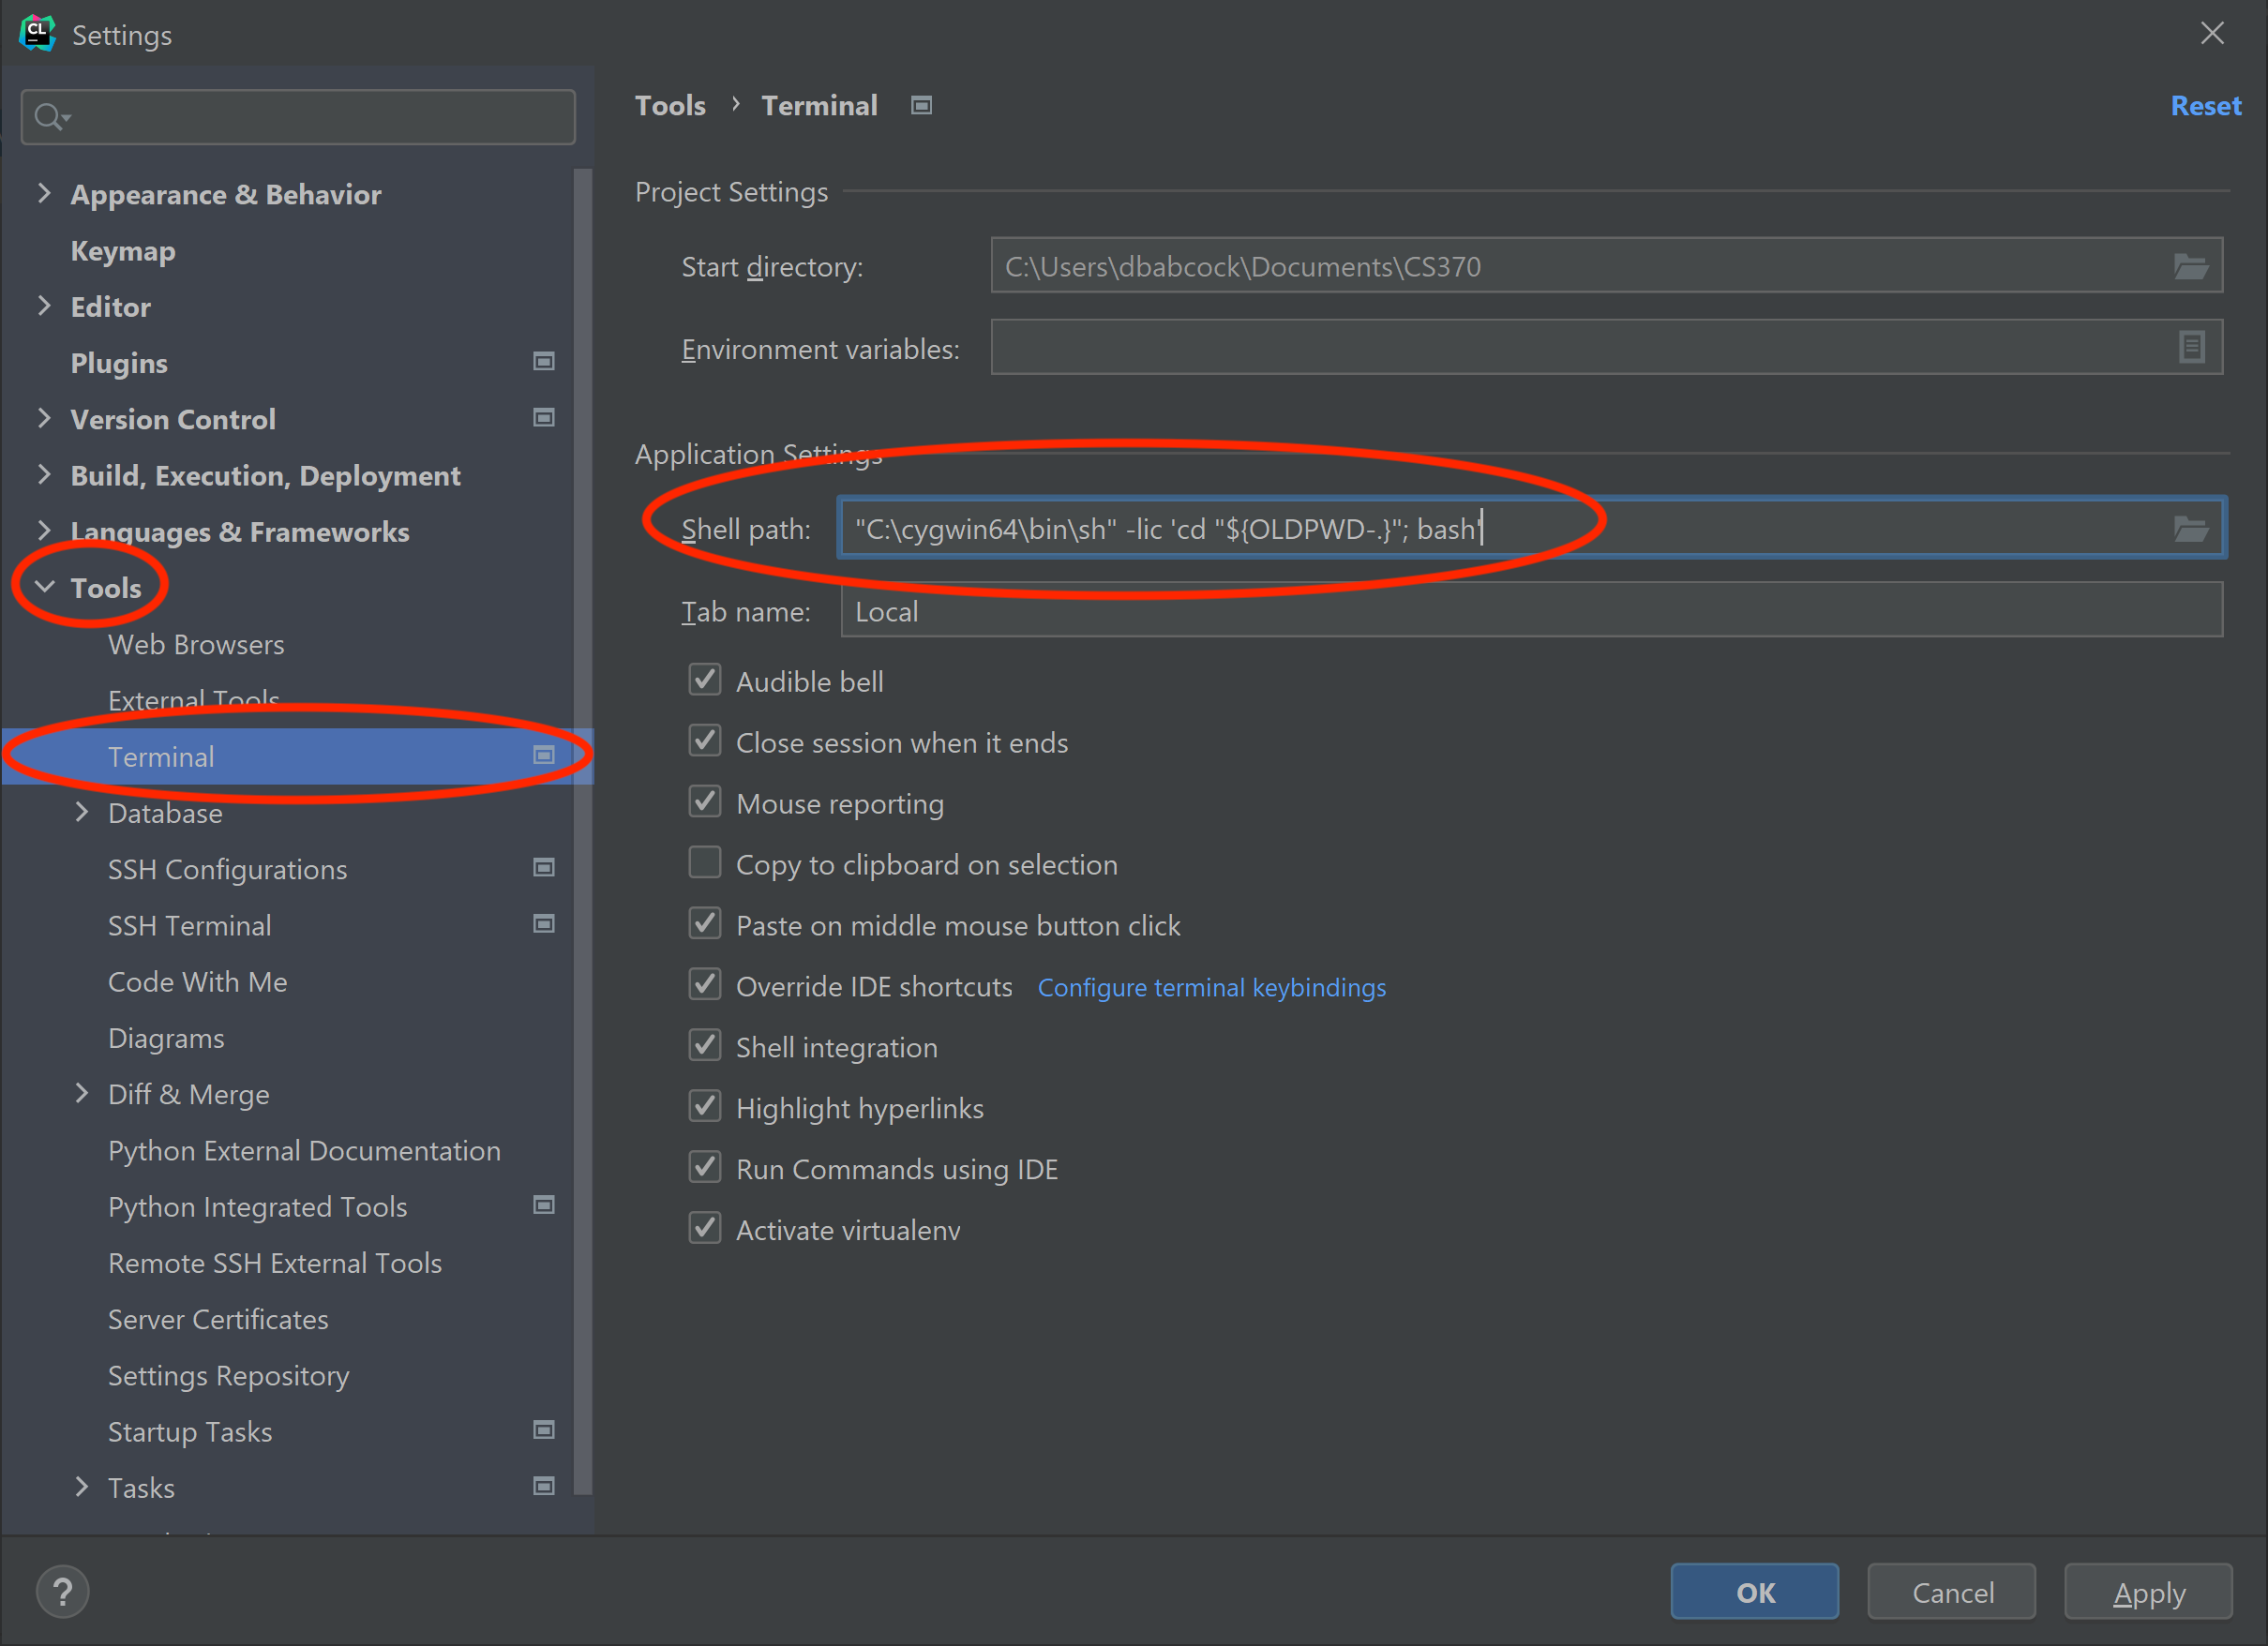Toggle Run Commands using IDE checkbox
The width and height of the screenshot is (2268, 1646).
[x=705, y=1169]
